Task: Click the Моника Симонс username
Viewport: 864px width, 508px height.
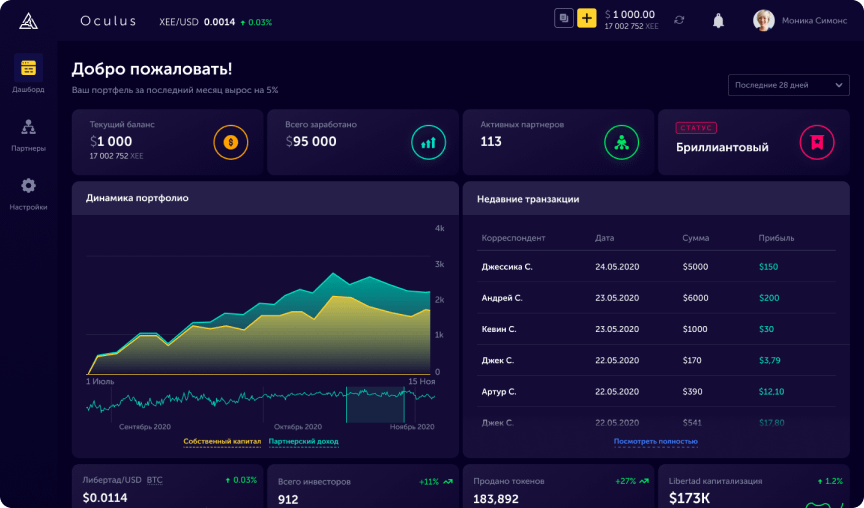Action: pyautogui.click(x=814, y=21)
